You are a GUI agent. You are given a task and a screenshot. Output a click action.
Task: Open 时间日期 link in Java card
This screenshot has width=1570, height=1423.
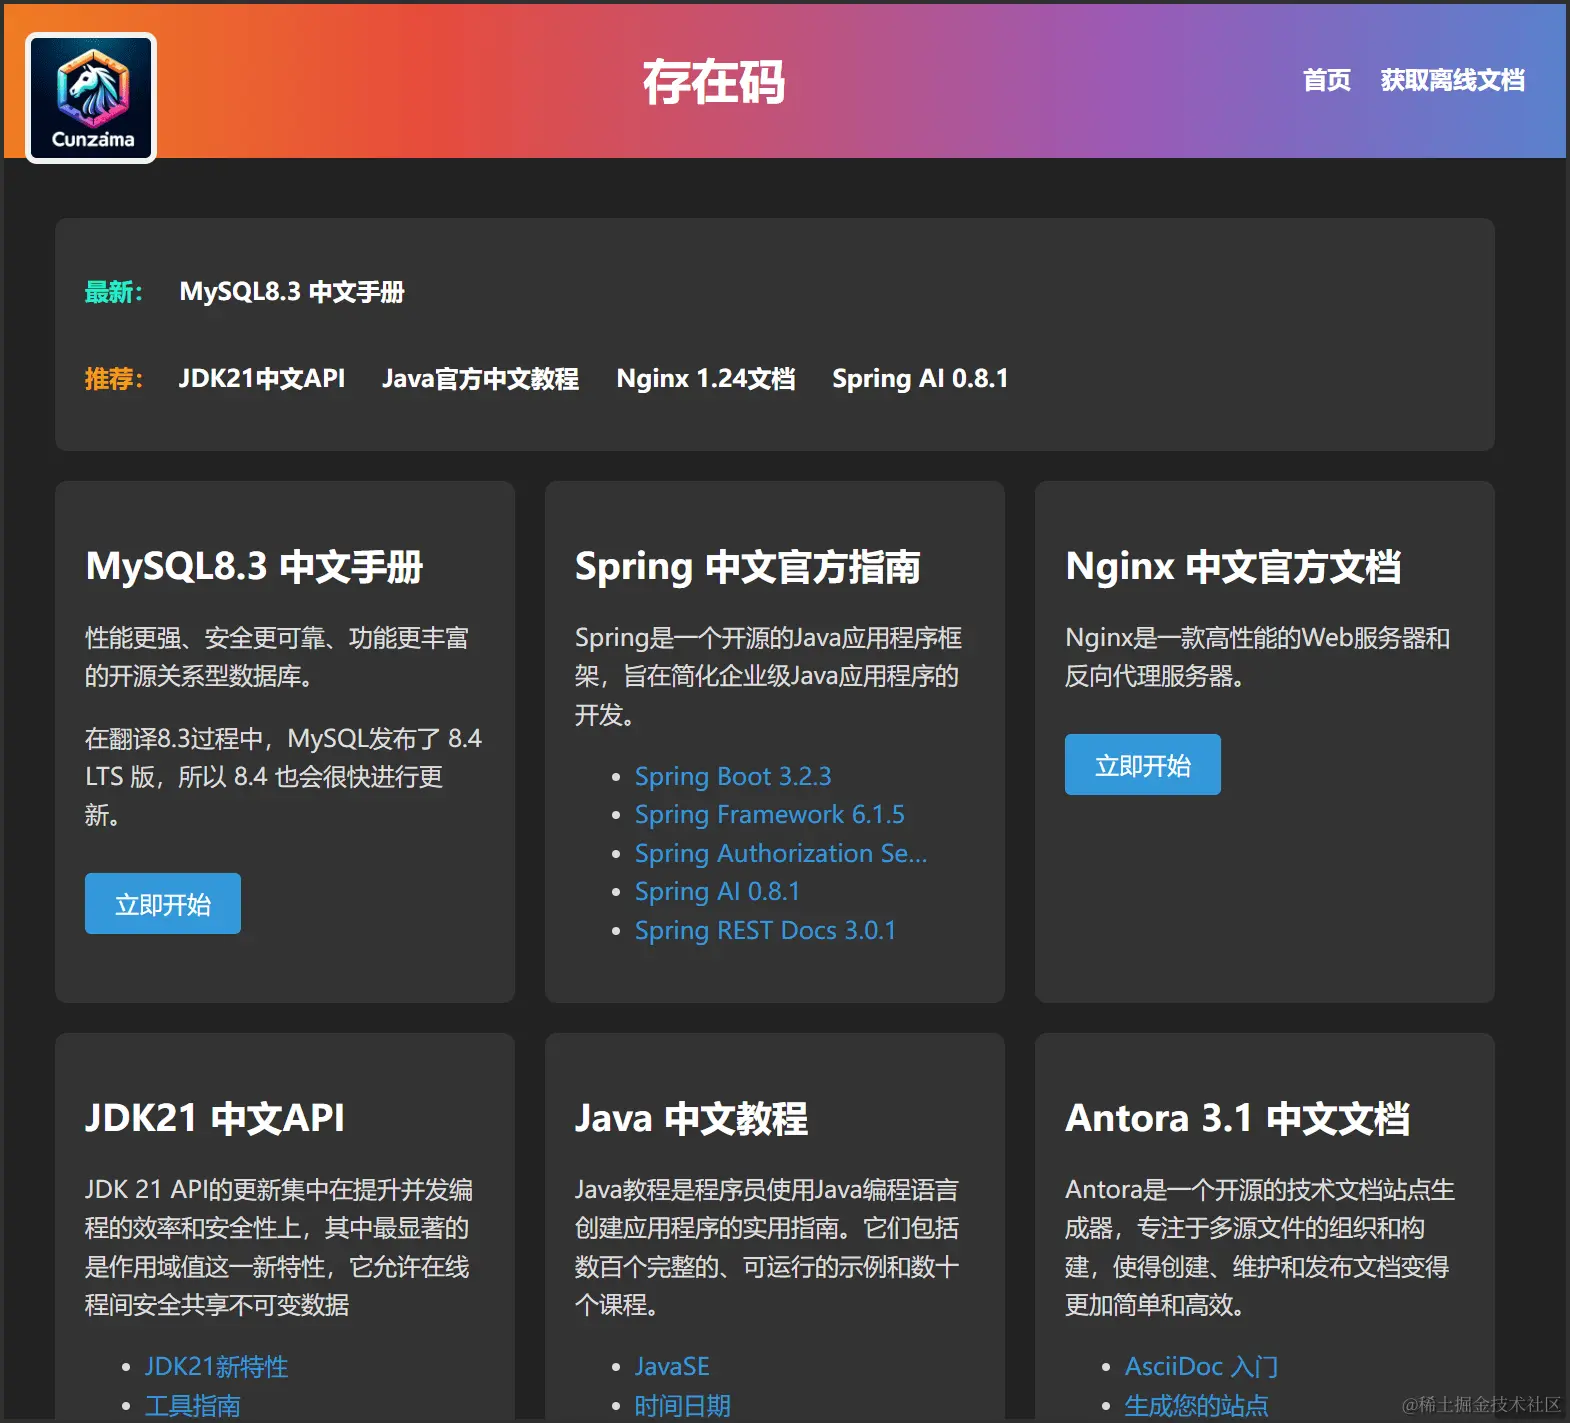682,1406
